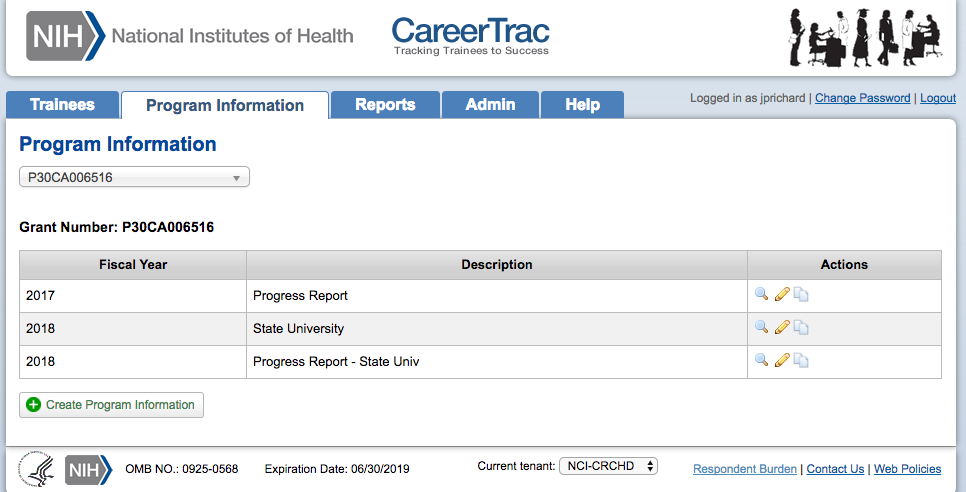This screenshot has height=492, width=966.
Task: View the 2017 Progress Report record
Action: pos(762,295)
